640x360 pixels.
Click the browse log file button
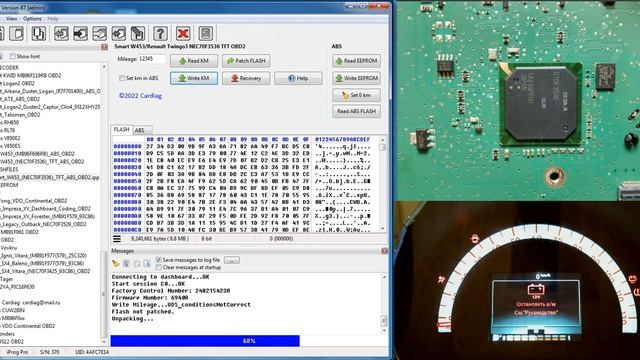coord(232,260)
